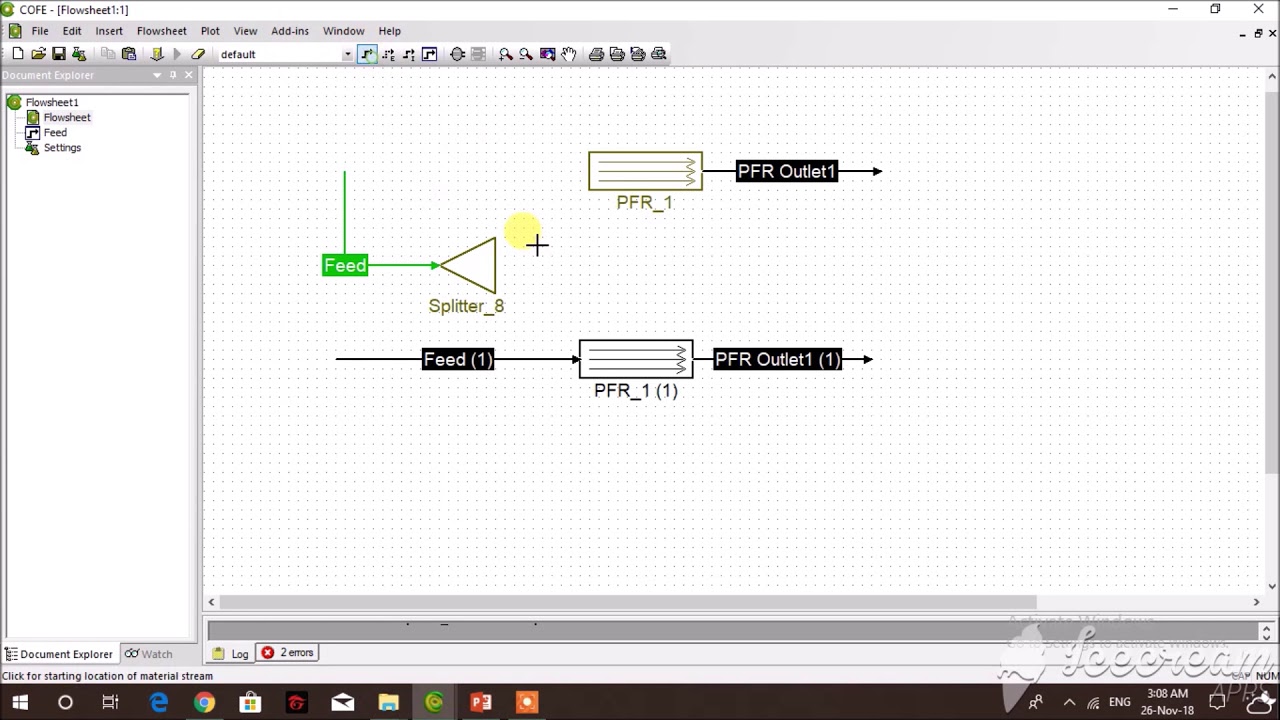Activate the hand pan tool
This screenshot has width=1280, height=720.
coord(568,54)
